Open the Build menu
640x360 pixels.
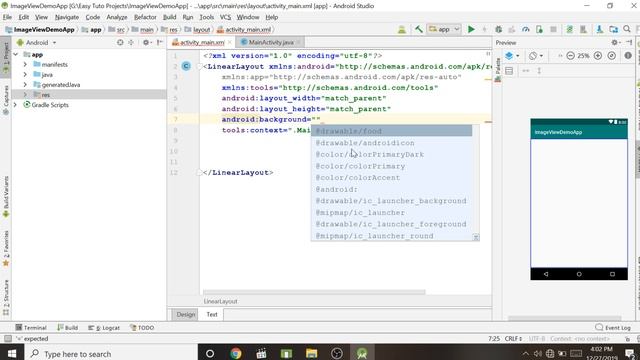tap(169, 17)
